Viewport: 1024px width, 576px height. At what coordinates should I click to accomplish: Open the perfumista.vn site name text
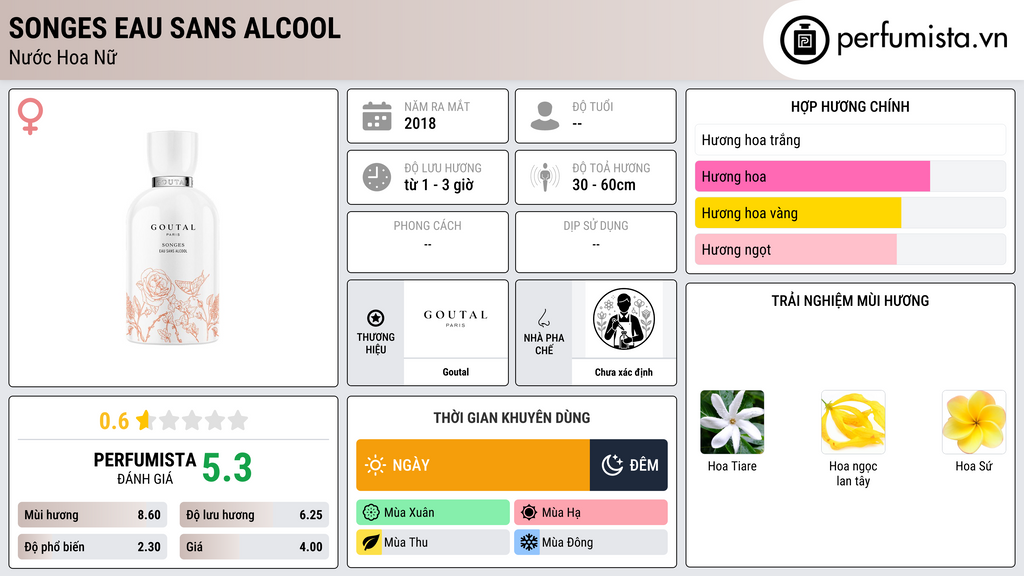[x=922, y=39]
